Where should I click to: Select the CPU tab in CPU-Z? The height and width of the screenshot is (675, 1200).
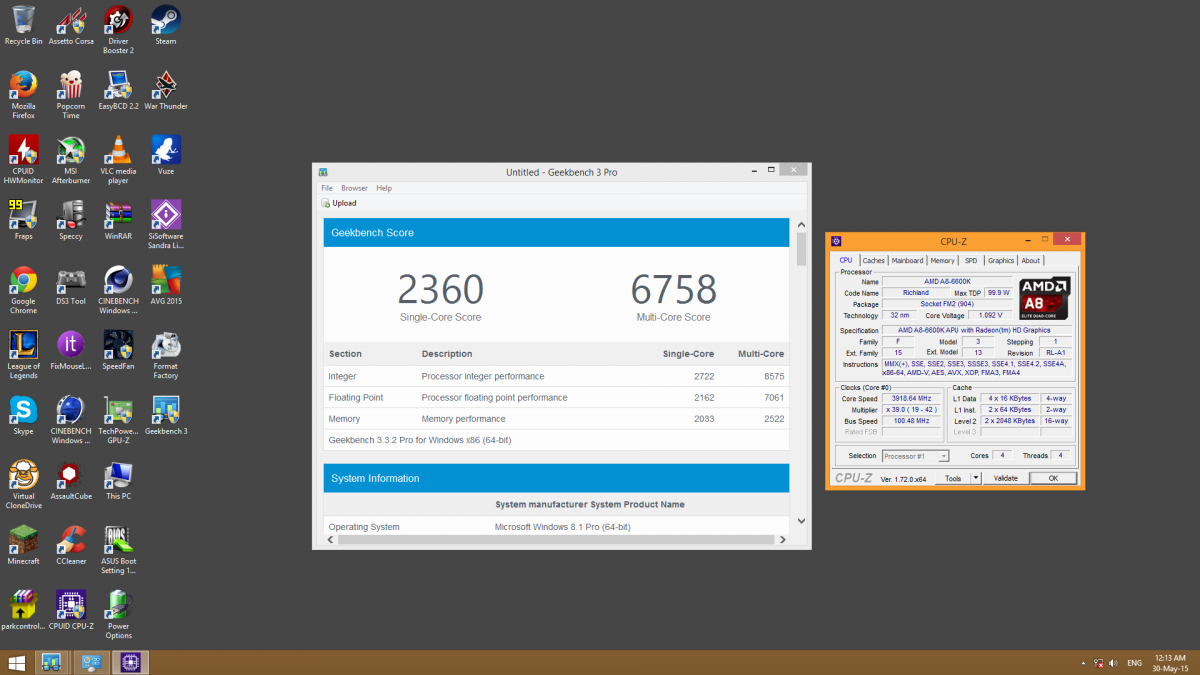point(846,260)
